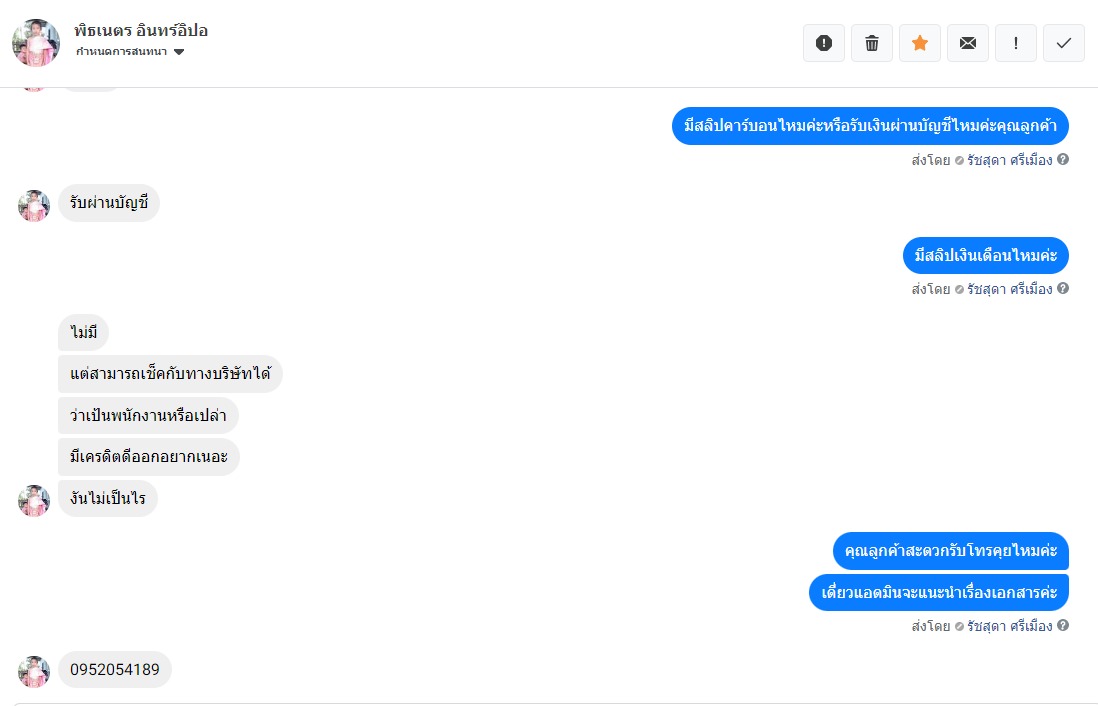Toggle the orange star follow-up icon
This screenshot has width=1098, height=706.
point(920,43)
